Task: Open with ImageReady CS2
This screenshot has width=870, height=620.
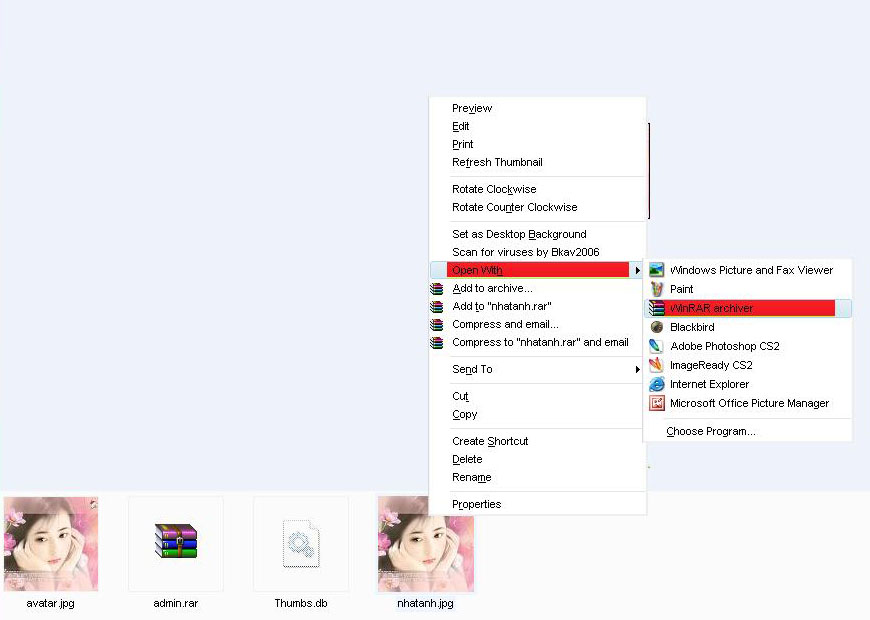Action: pos(748,365)
